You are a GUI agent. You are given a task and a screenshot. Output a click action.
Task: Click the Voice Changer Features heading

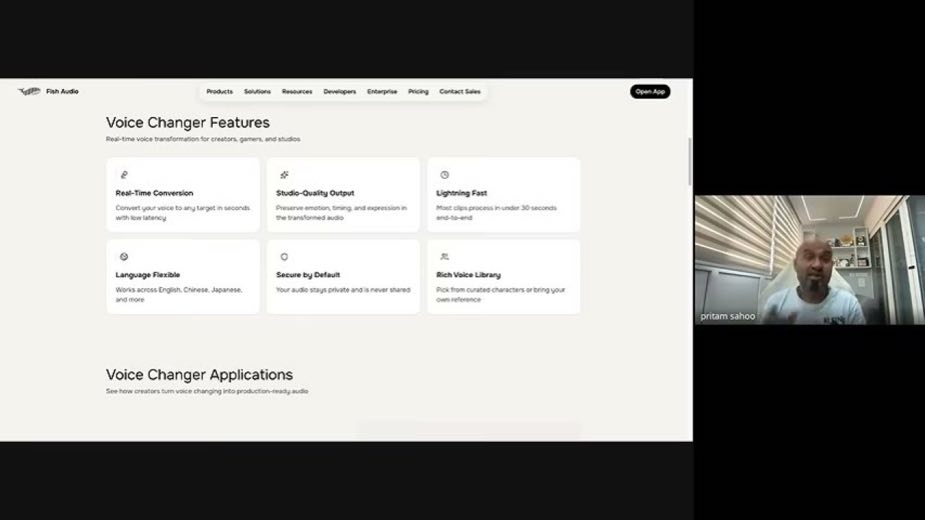click(x=188, y=122)
